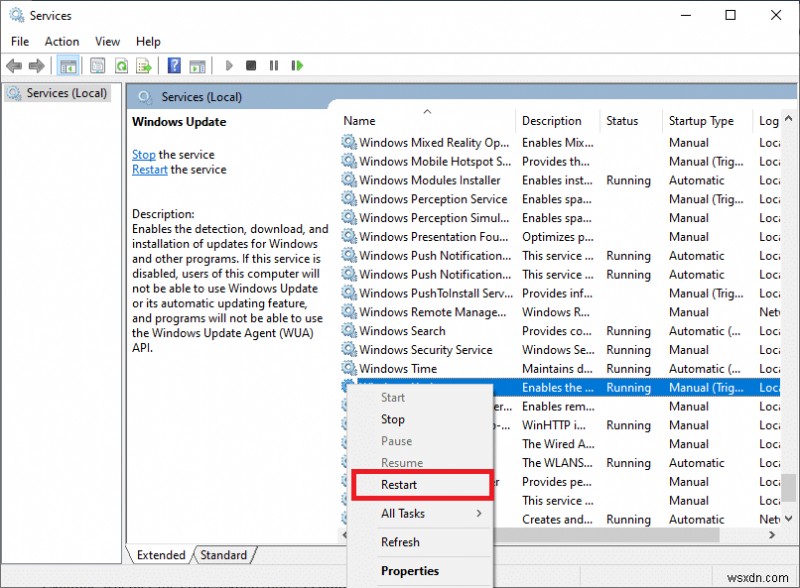This screenshot has height=588, width=800.
Task: Click the Stop the service link
Action: (x=143, y=154)
